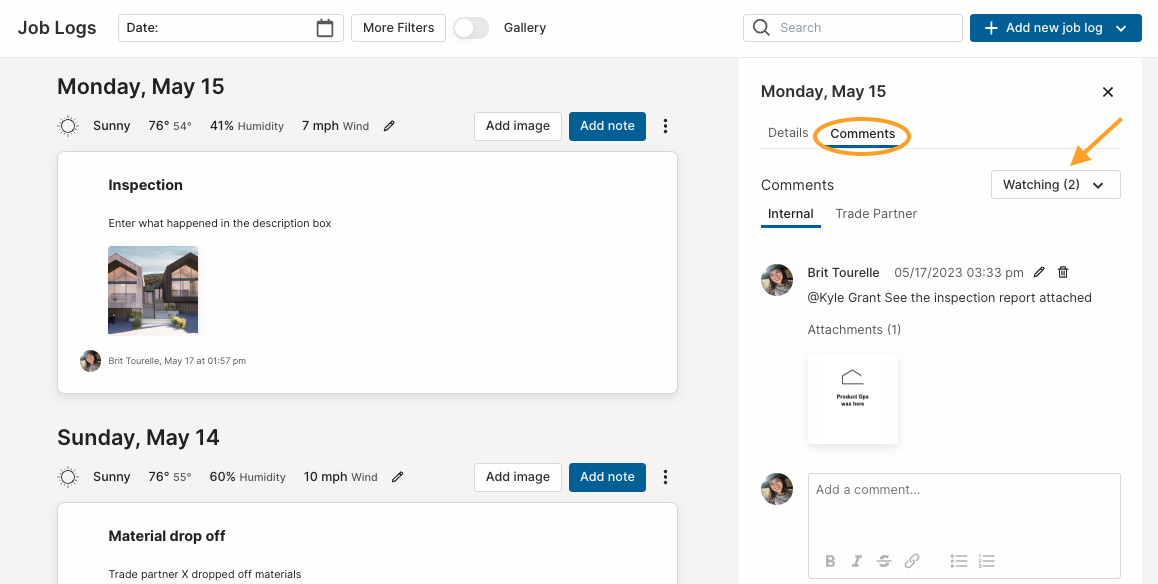Open the Add new job log dropdown arrow

[x=1121, y=28]
